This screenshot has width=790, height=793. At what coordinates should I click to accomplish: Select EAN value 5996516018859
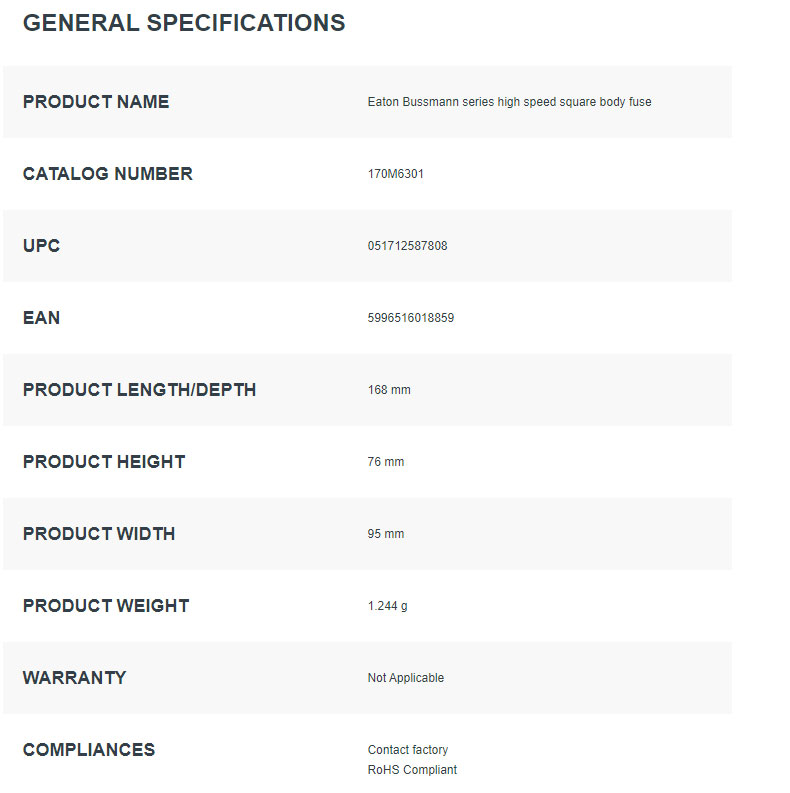click(x=411, y=318)
